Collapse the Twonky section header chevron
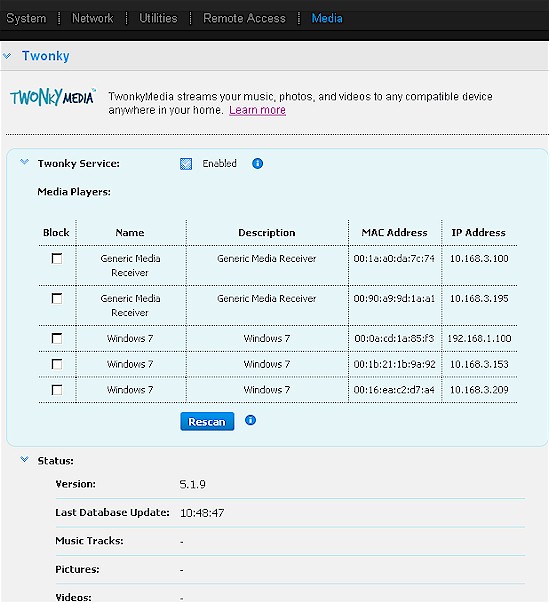Viewport: 550px width, 604px height. 7,56
